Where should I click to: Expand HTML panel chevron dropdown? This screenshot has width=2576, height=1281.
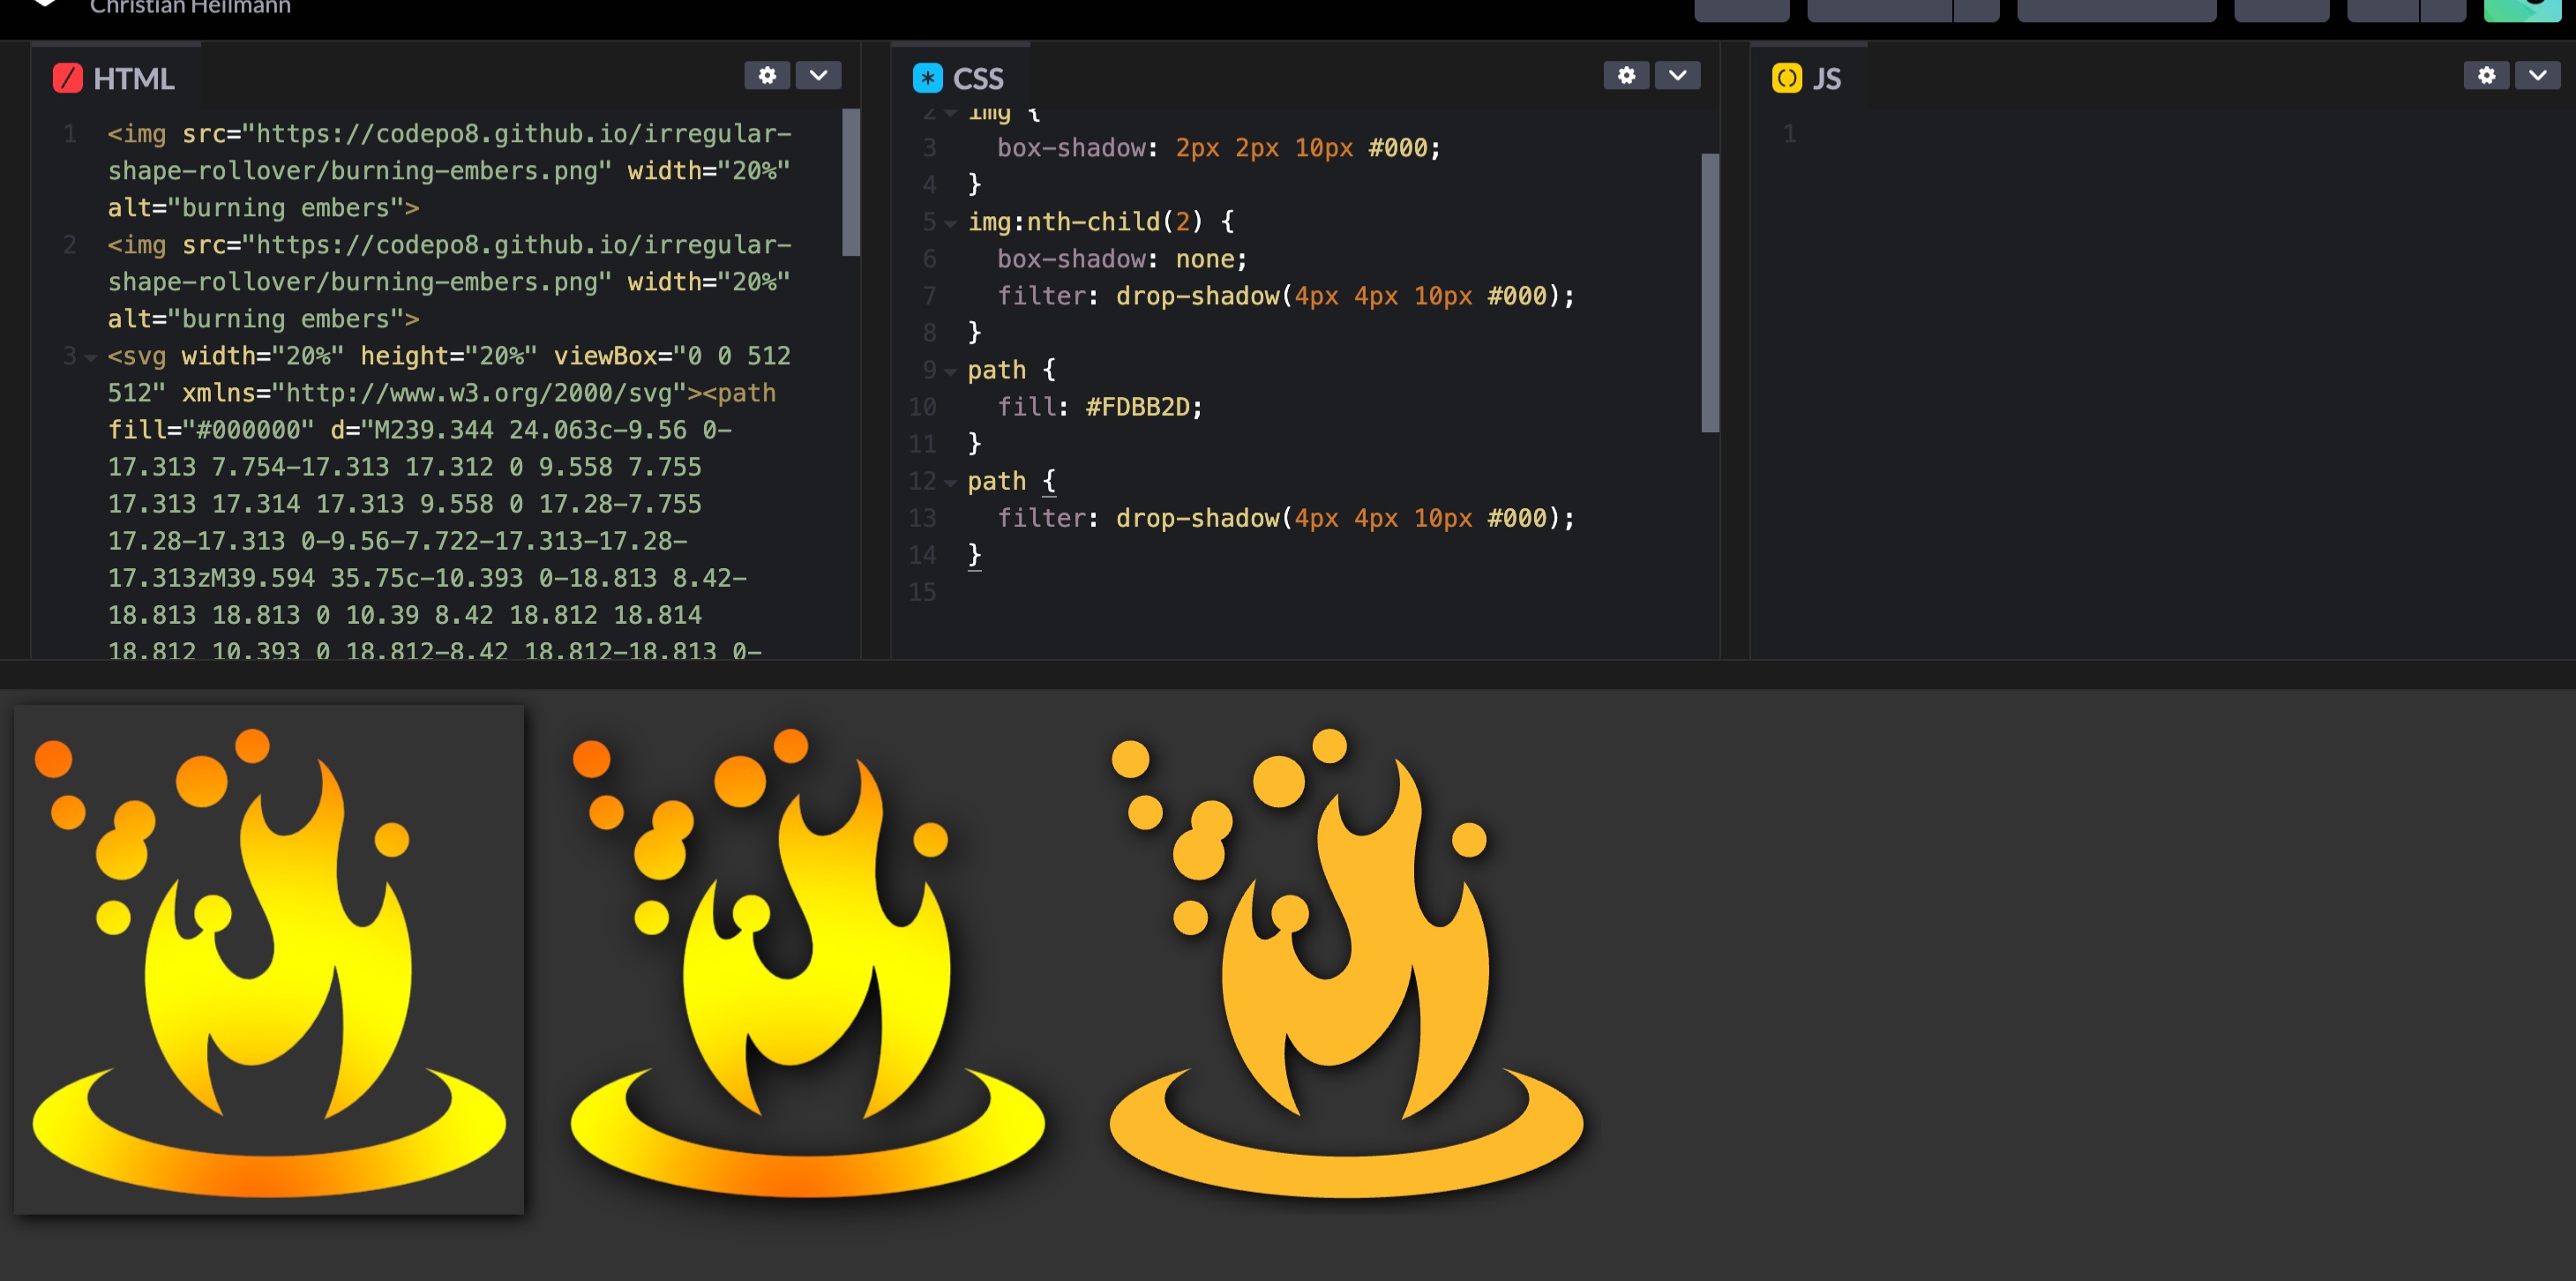818,75
